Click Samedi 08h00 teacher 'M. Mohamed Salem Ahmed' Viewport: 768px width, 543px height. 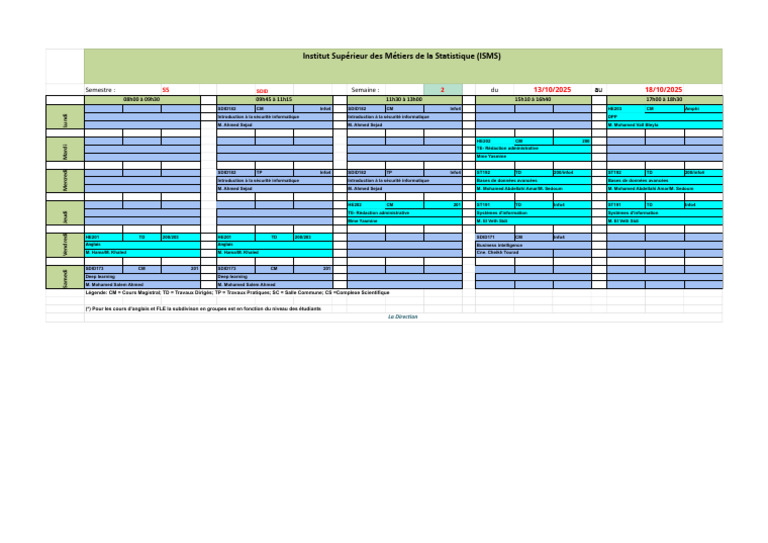(142, 284)
